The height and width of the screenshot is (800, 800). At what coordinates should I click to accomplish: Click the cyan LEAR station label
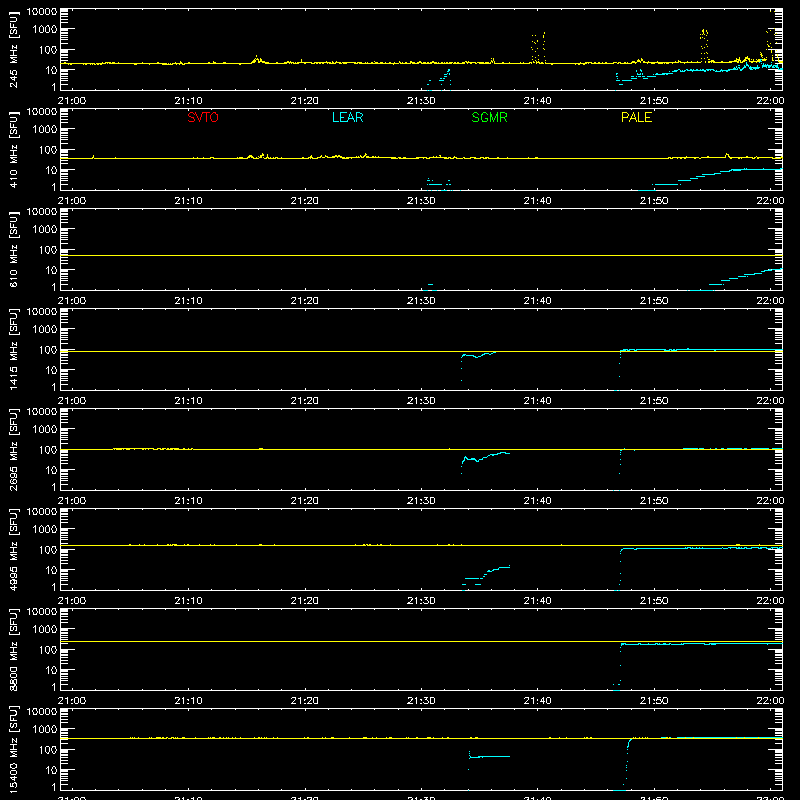click(347, 117)
